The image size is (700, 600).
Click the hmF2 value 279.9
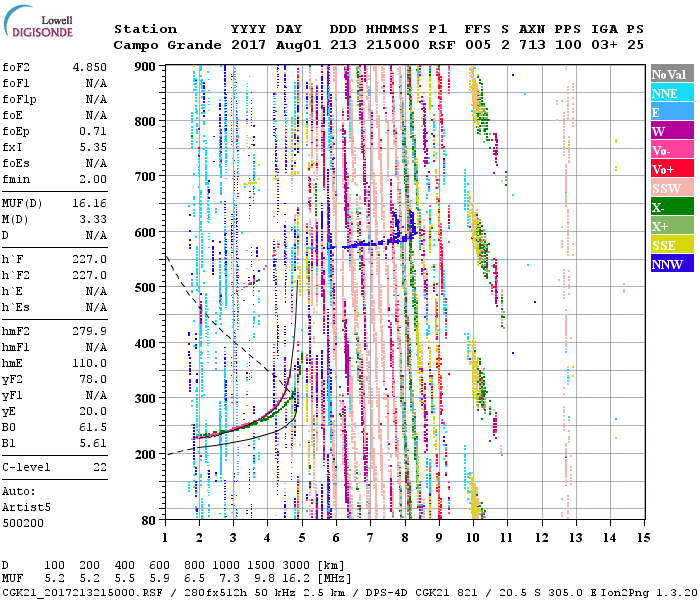pos(93,329)
